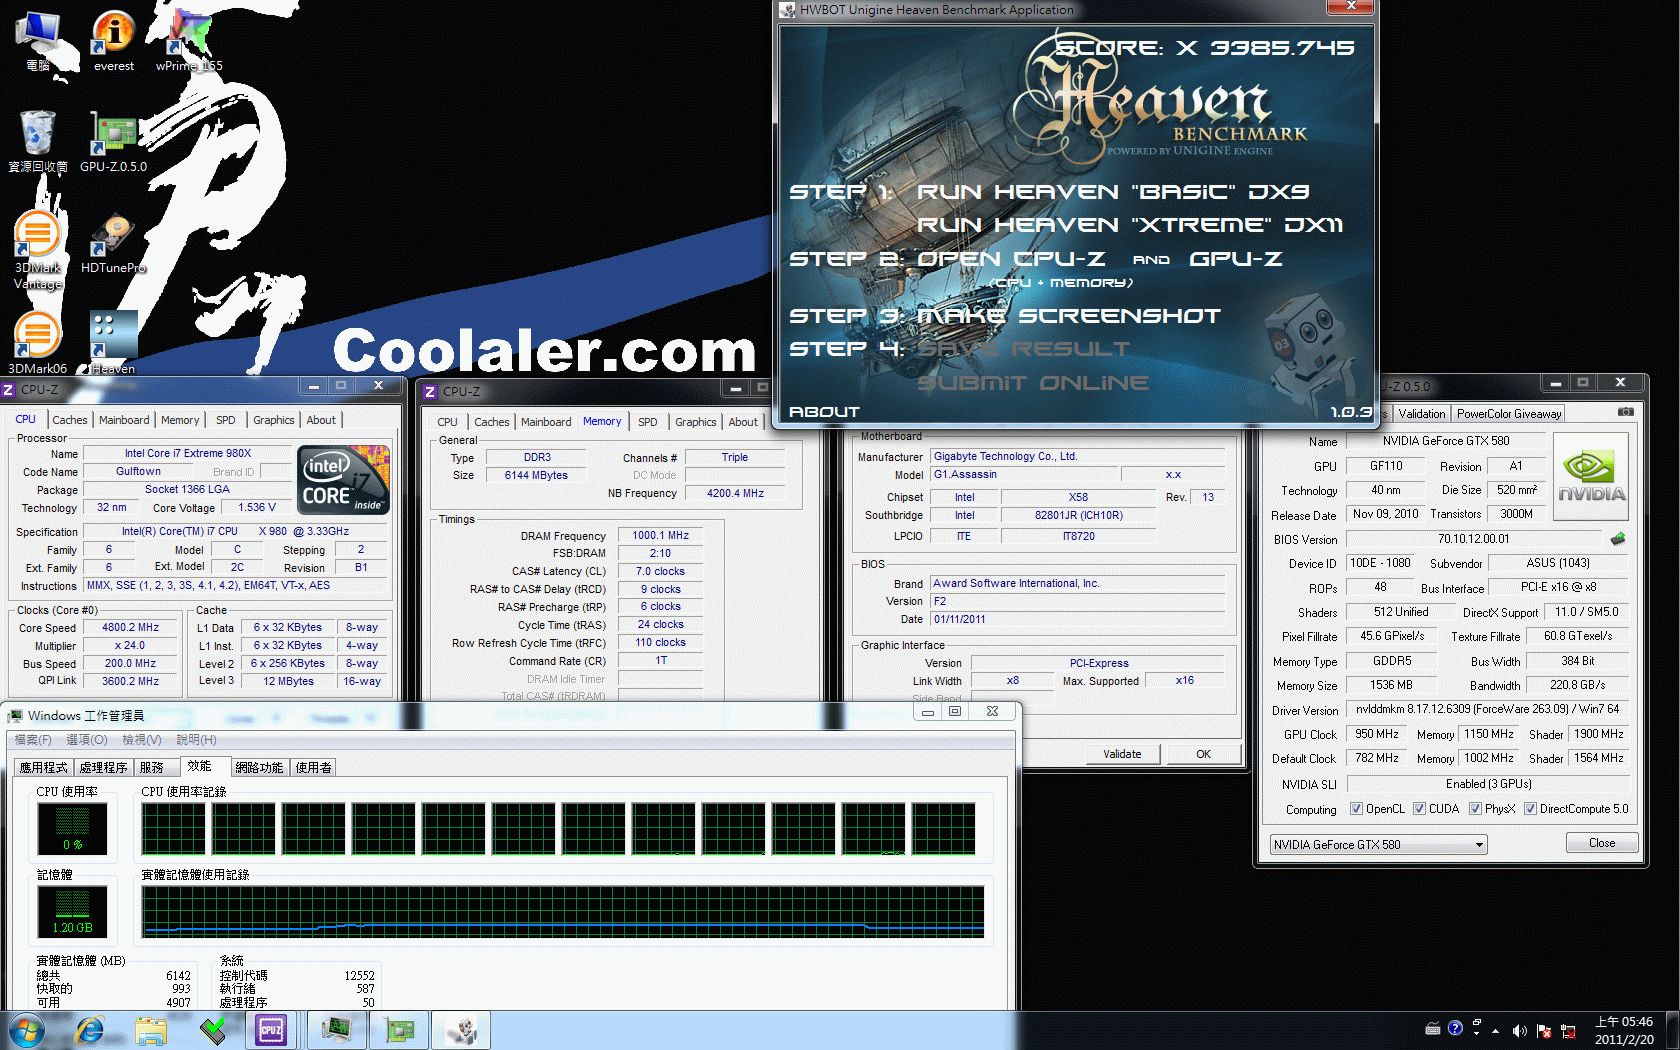Open Internet Explorer from the taskbar
The height and width of the screenshot is (1050, 1680).
coord(90,1029)
